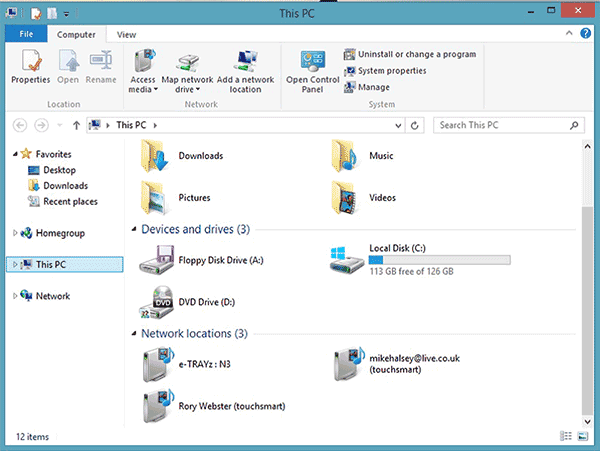Click the Properties icon in the ribbon
The height and width of the screenshot is (451, 600).
(x=30, y=66)
